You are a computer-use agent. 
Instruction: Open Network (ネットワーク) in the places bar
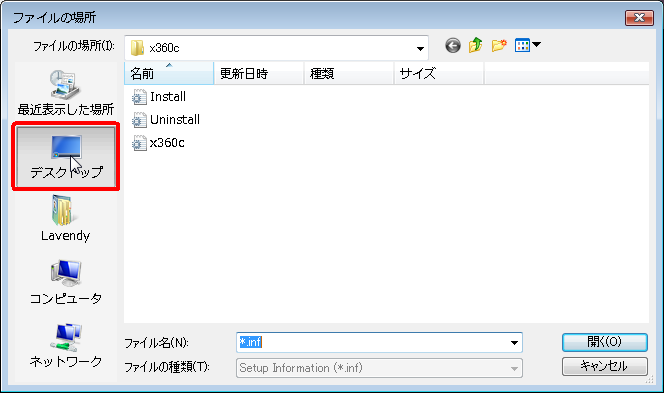coord(66,345)
